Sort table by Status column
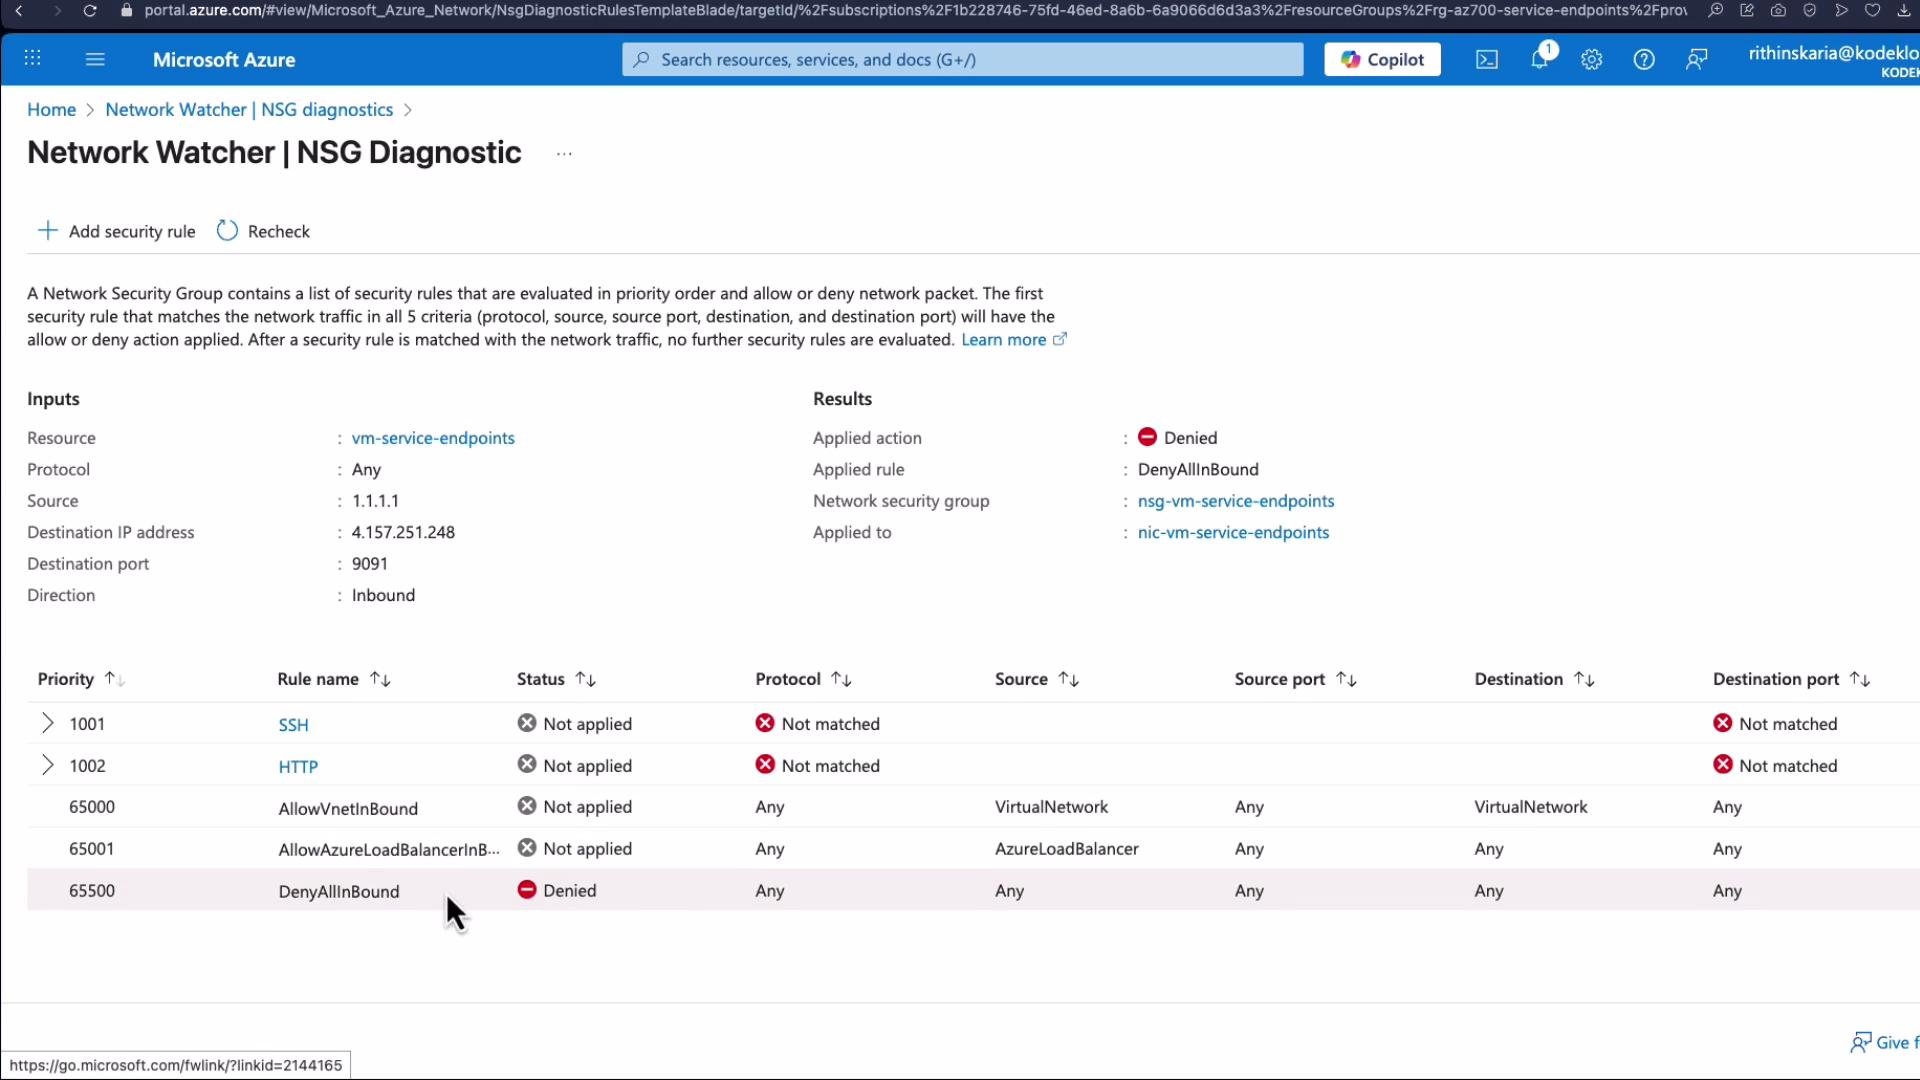This screenshot has height=1080, width=1920. point(557,679)
